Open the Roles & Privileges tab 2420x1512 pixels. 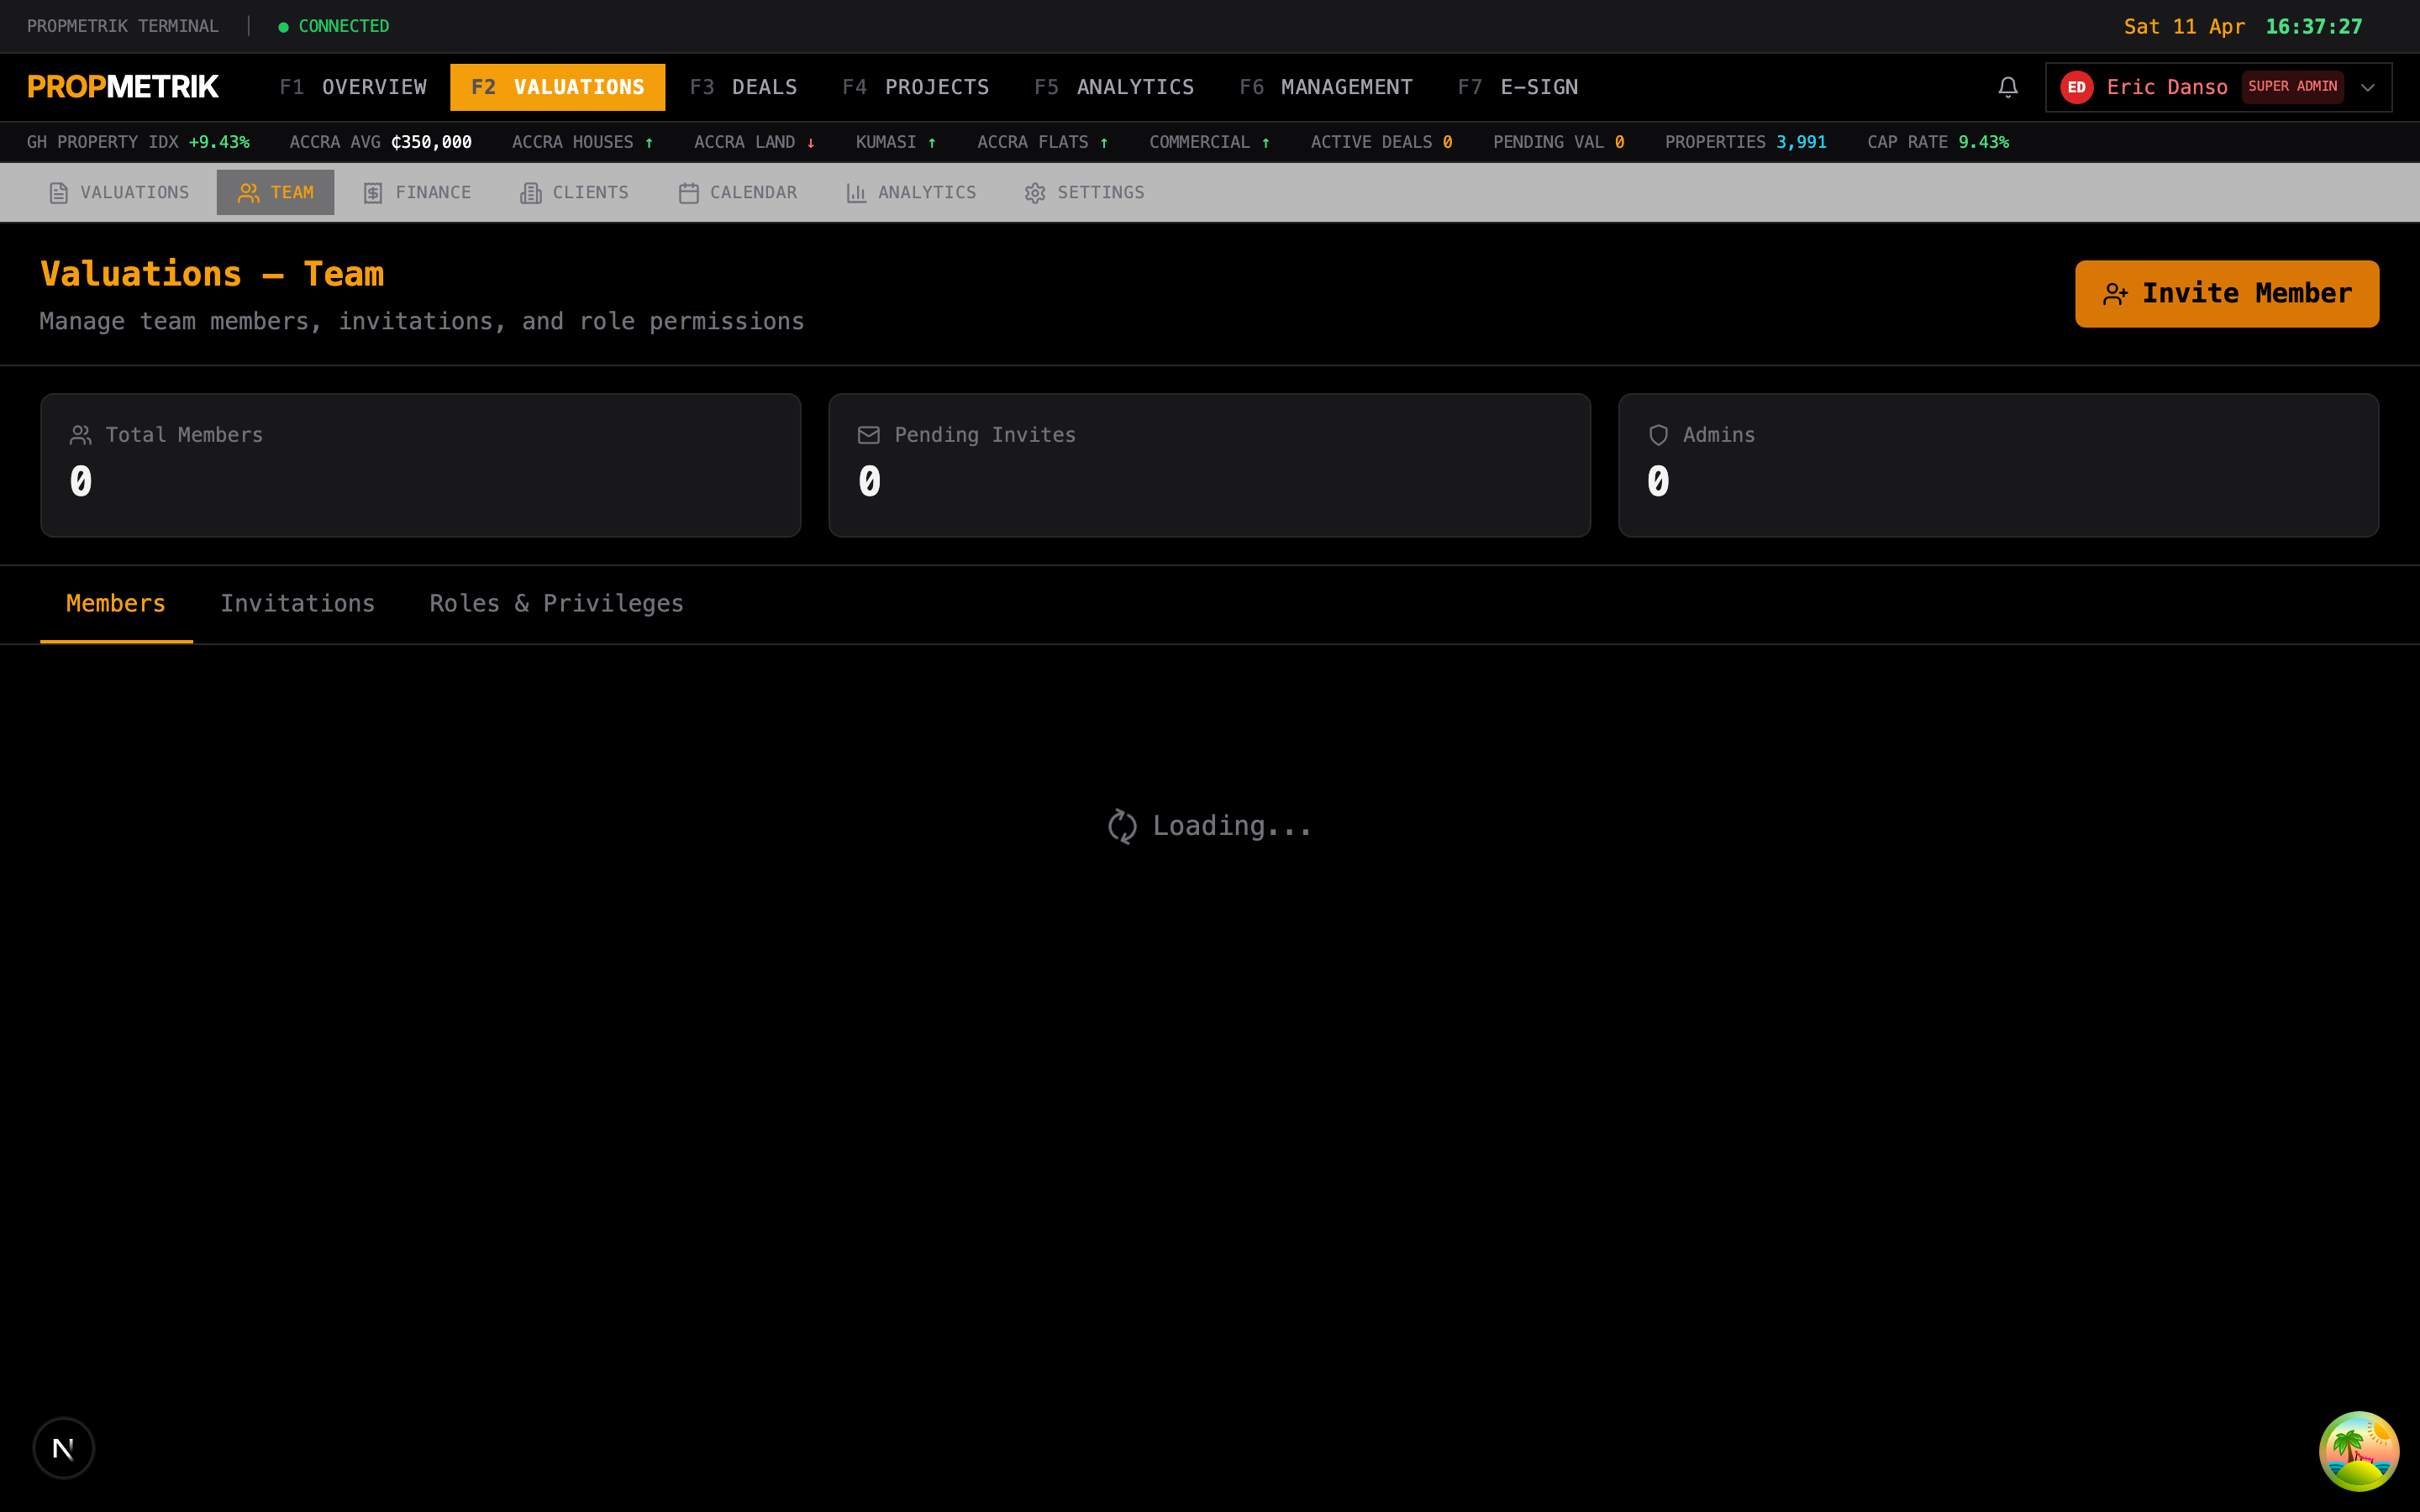coord(556,604)
